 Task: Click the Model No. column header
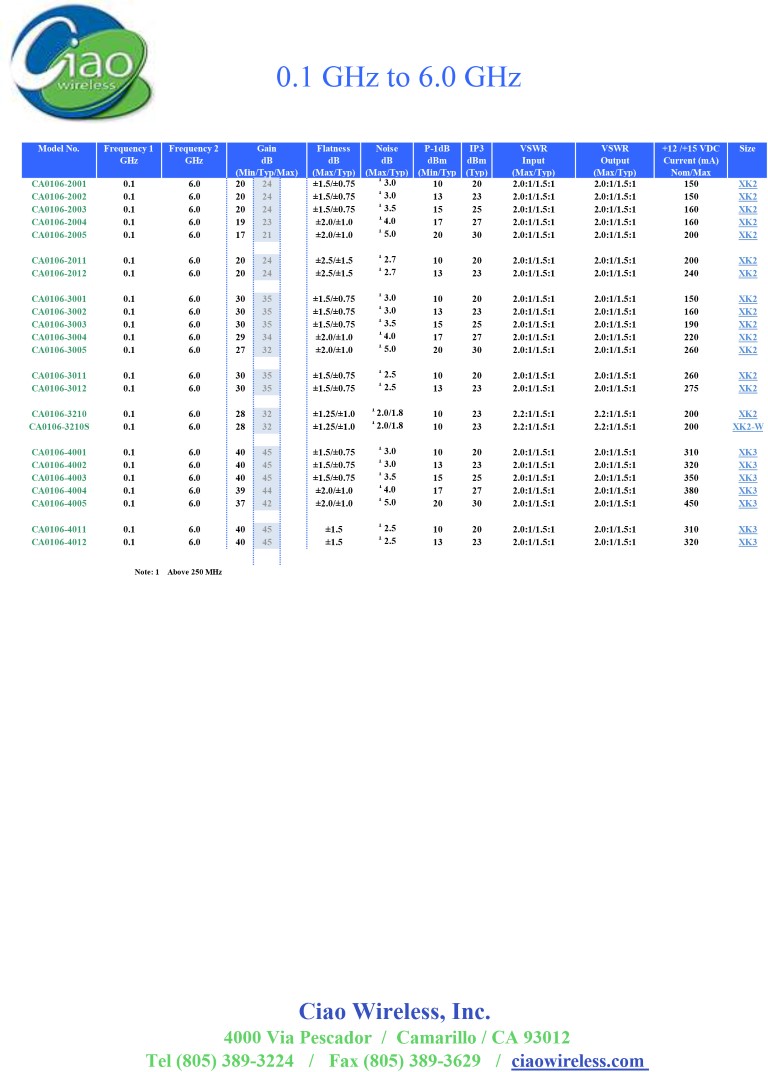[59, 149]
